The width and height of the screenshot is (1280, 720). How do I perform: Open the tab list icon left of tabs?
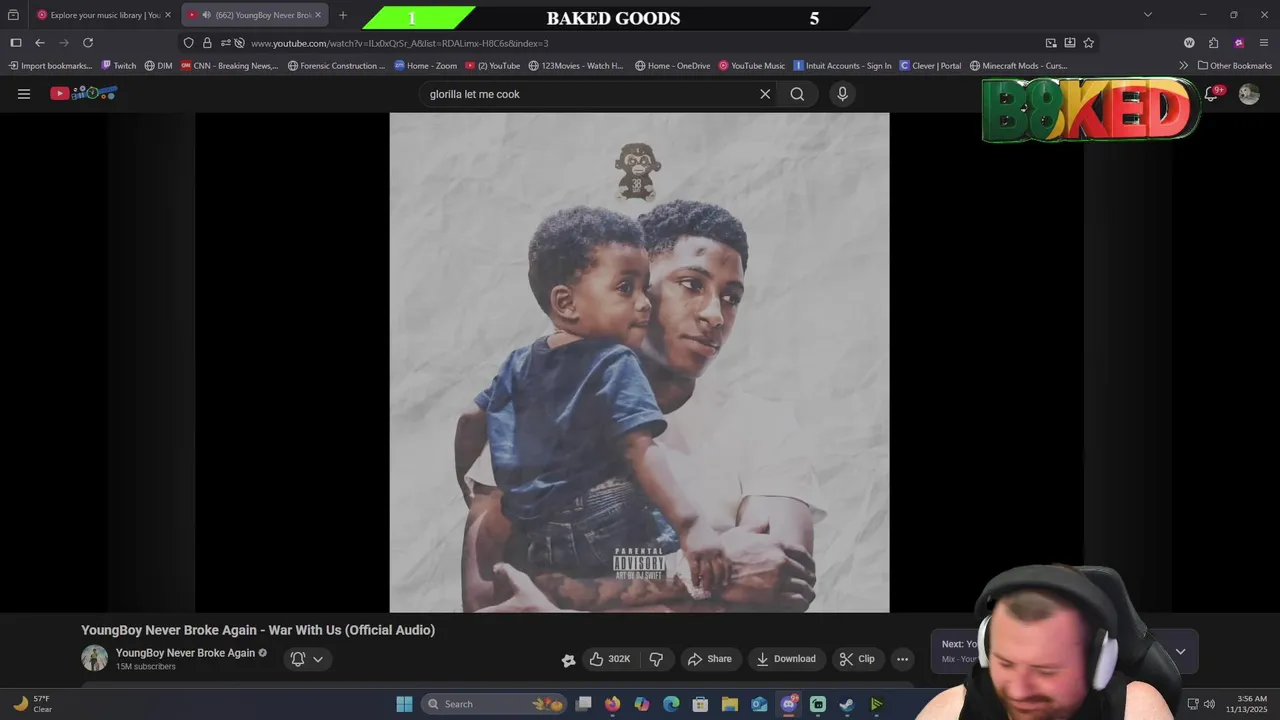click(x=13, y=15)
